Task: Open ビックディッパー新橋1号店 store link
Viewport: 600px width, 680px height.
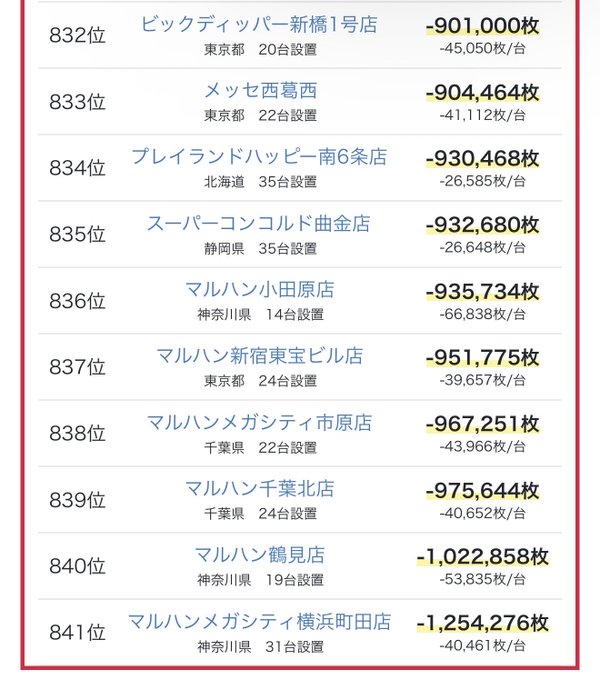Action: tap(259, 24)
